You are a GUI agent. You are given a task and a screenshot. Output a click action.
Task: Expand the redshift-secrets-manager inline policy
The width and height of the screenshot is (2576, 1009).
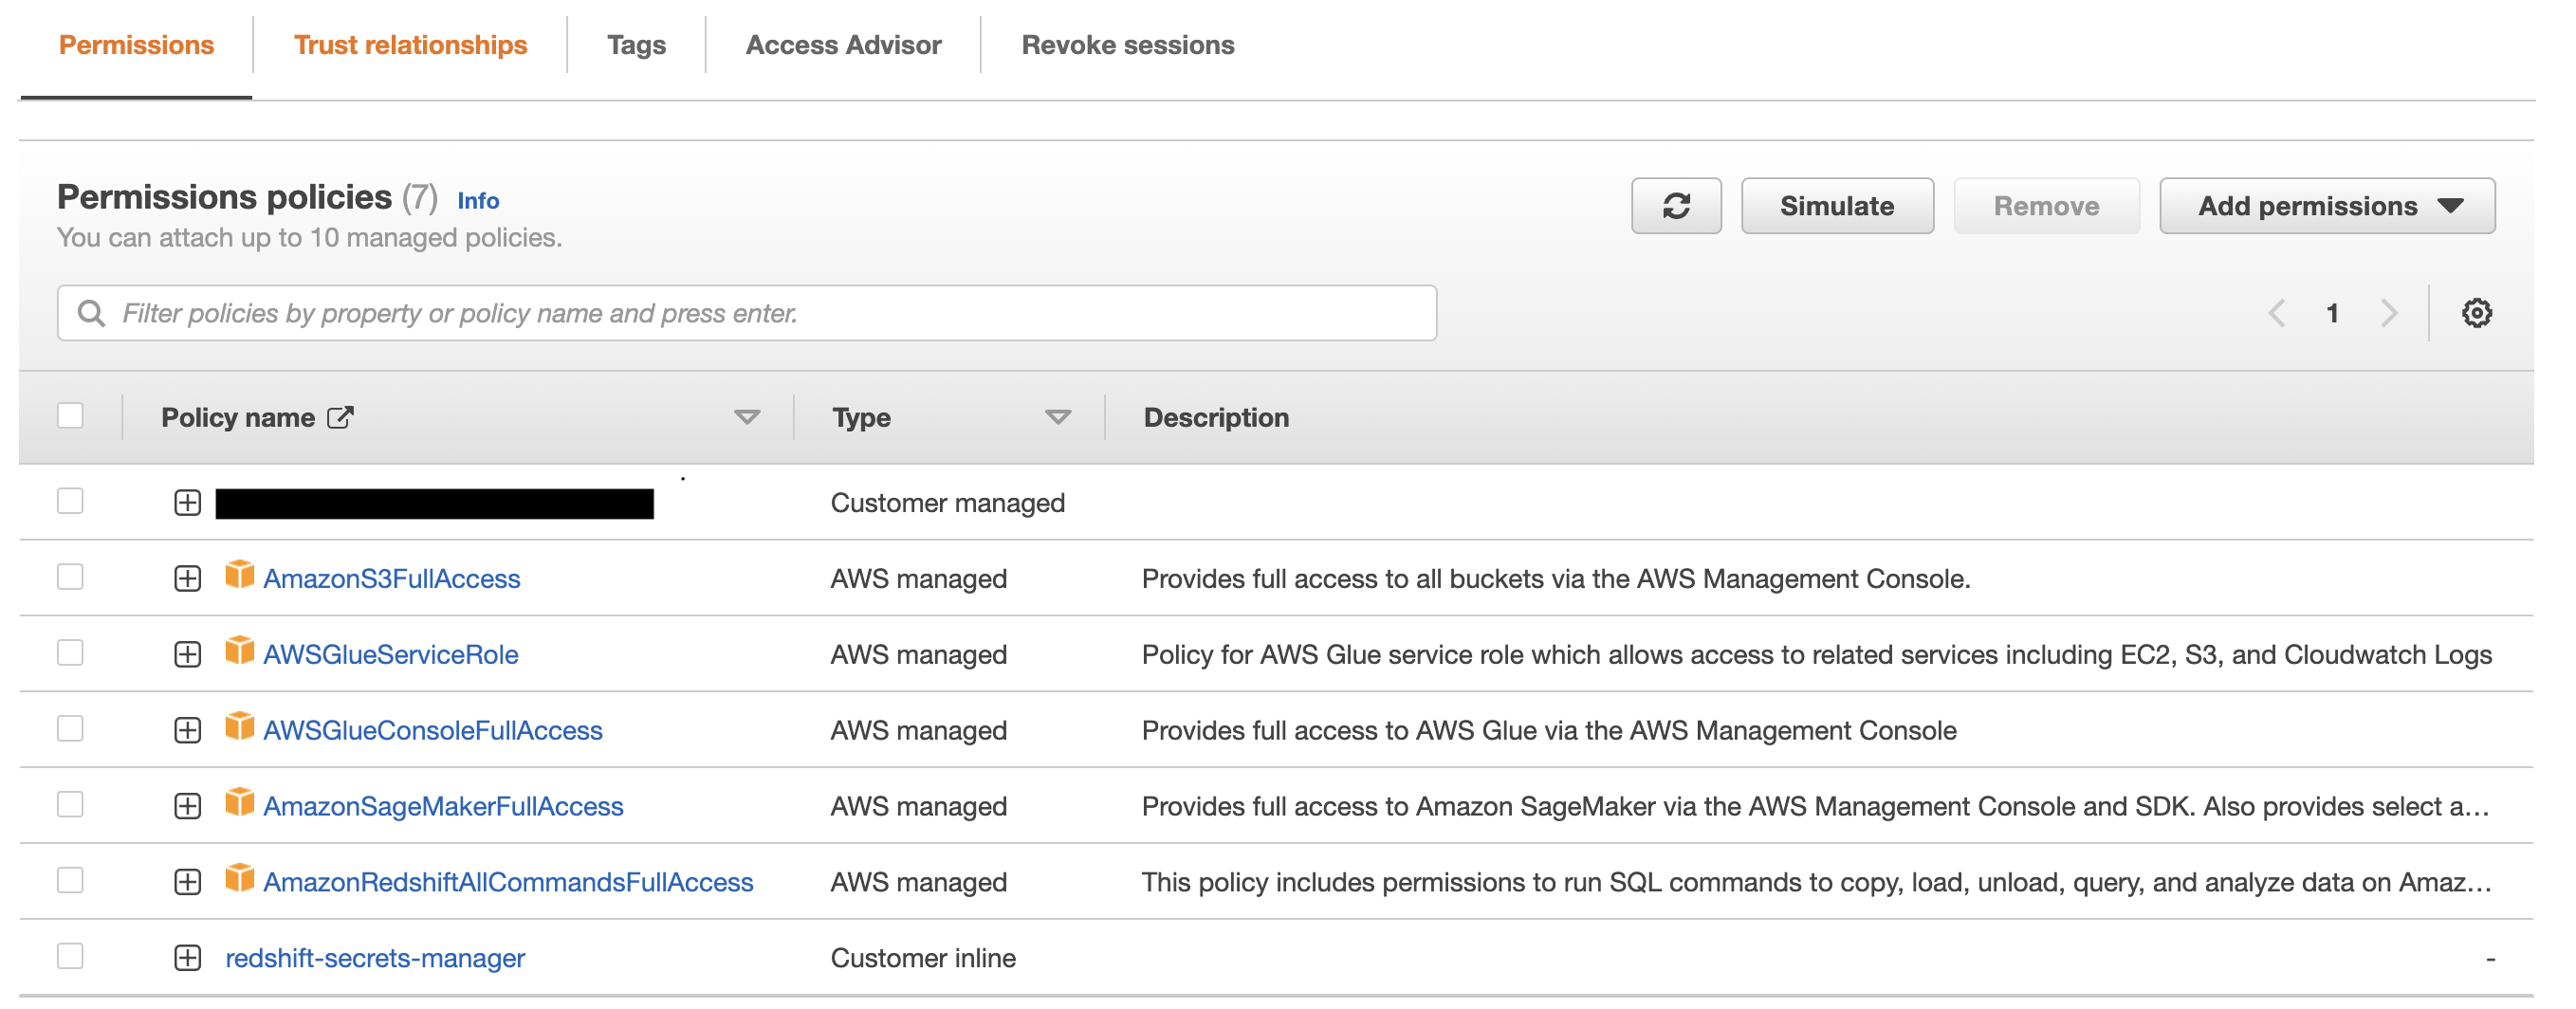coord(187,958)
